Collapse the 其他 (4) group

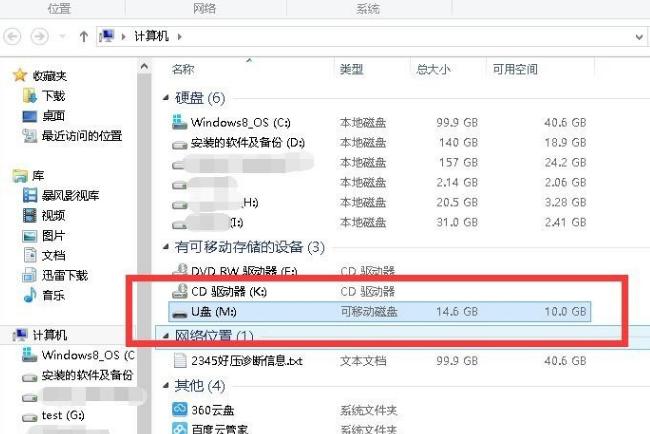click(165, 385)
